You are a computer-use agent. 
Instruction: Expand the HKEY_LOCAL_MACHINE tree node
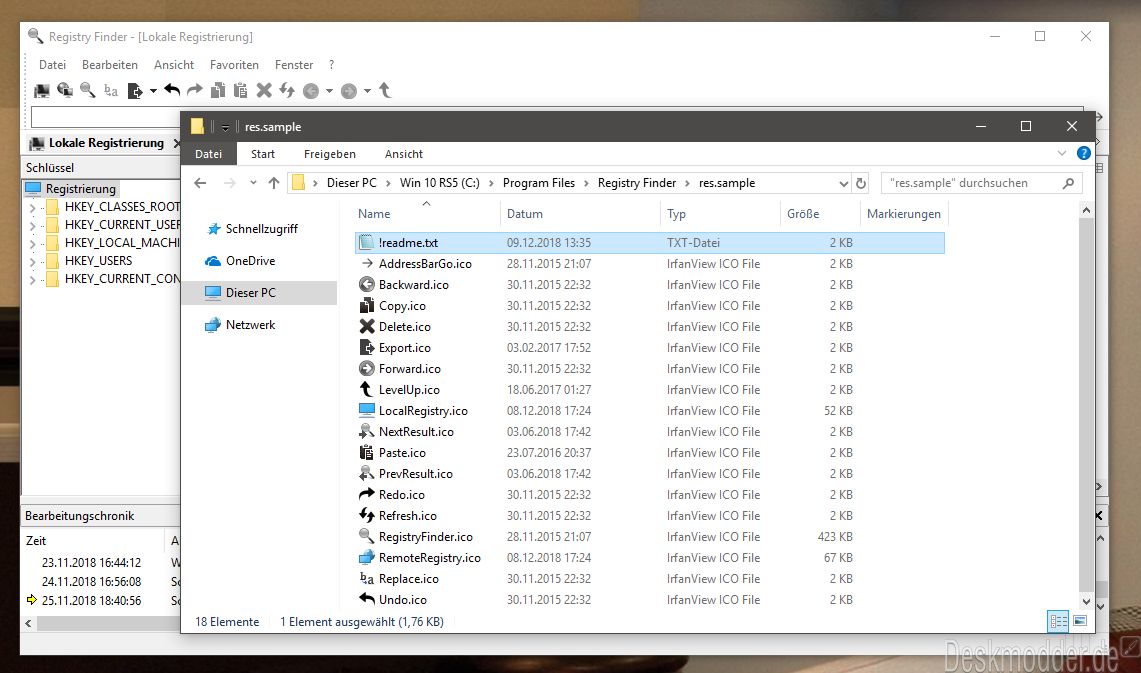[32, 244]
